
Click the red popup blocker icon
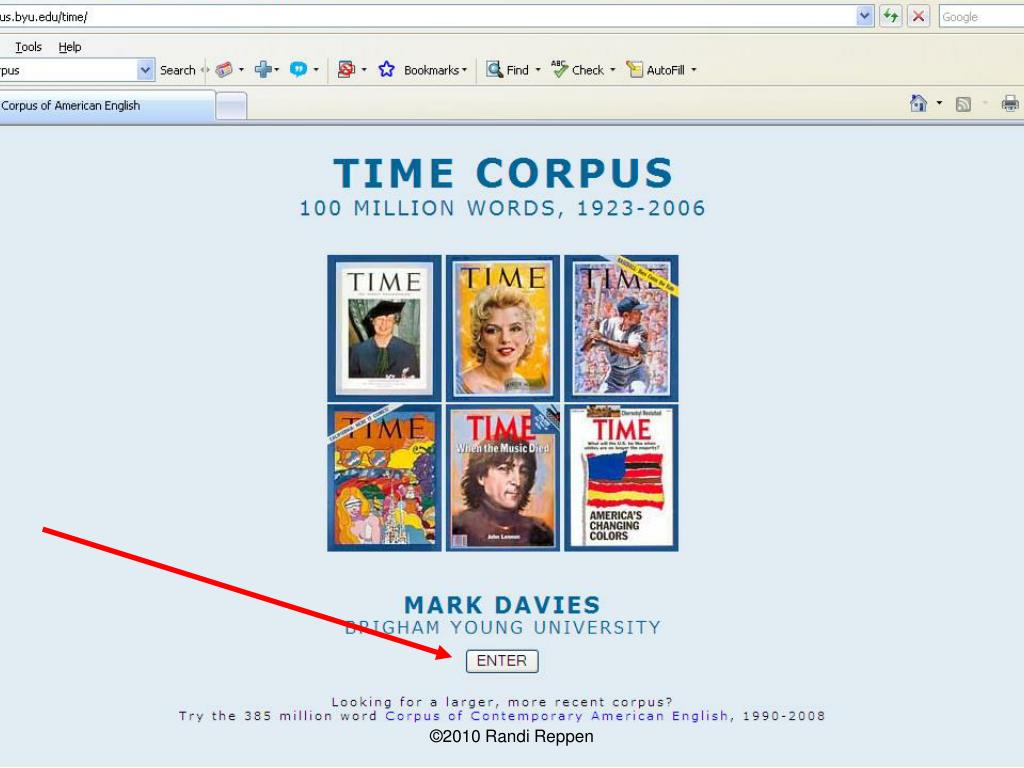click(346, 69)
